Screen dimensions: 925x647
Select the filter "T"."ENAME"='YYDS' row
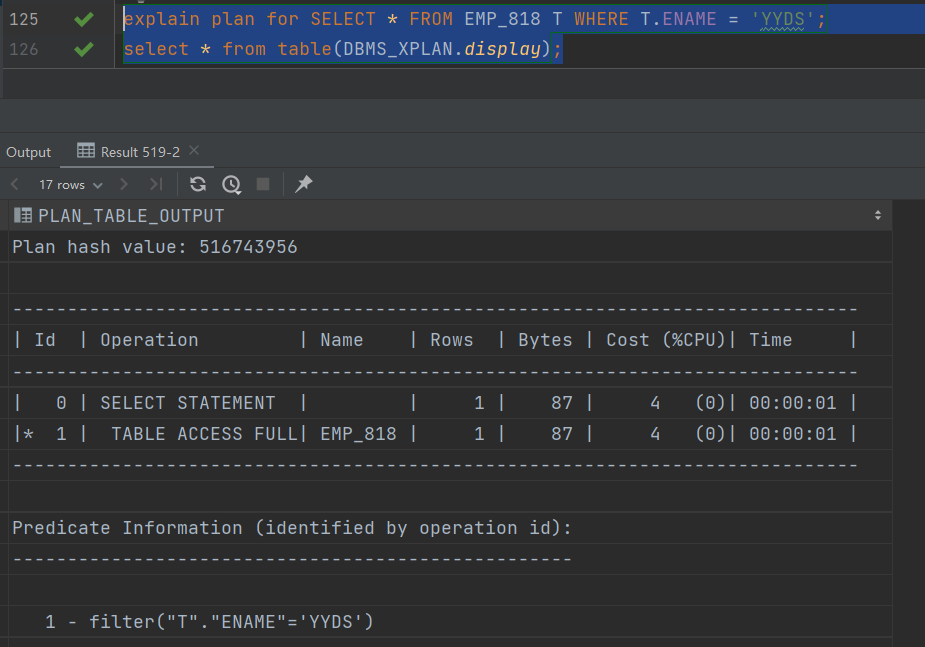(450, 622)
